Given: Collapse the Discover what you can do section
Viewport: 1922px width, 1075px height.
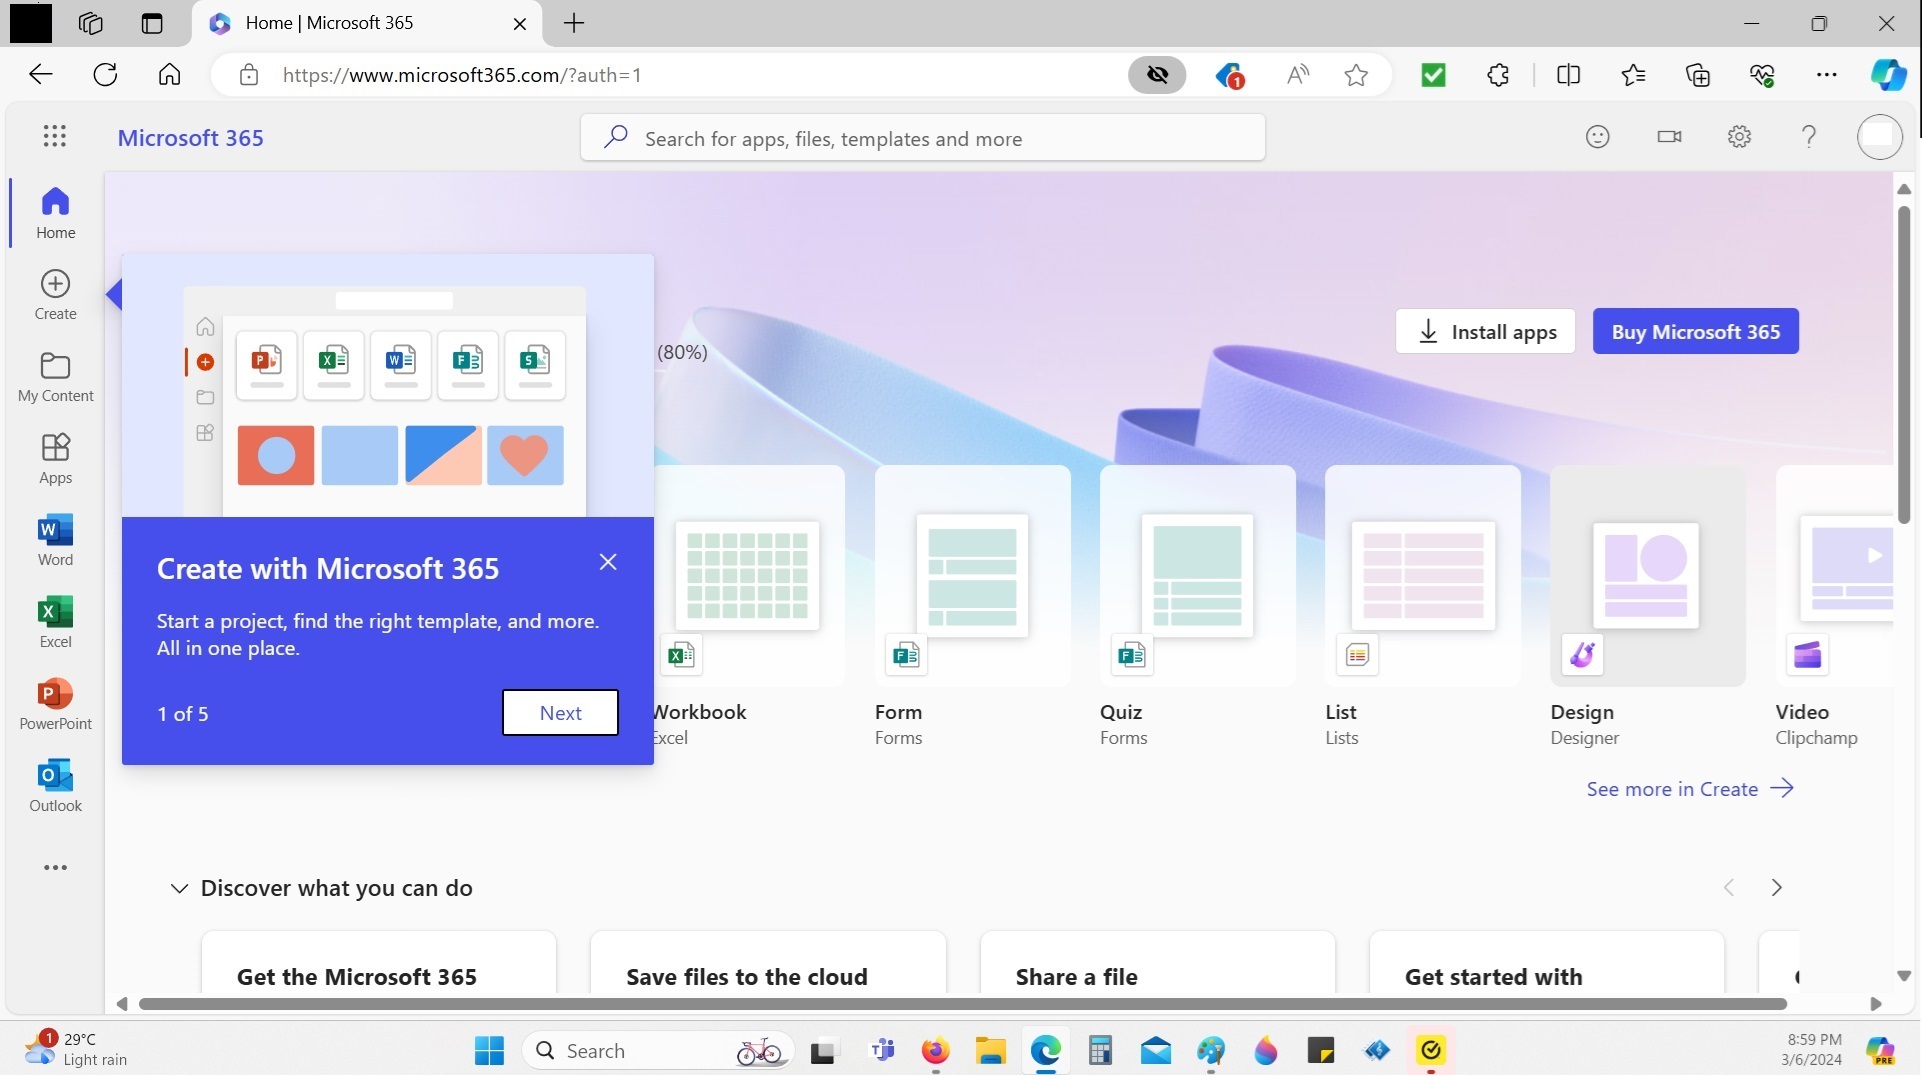Looking at the screenshot, I should (179, 889).
